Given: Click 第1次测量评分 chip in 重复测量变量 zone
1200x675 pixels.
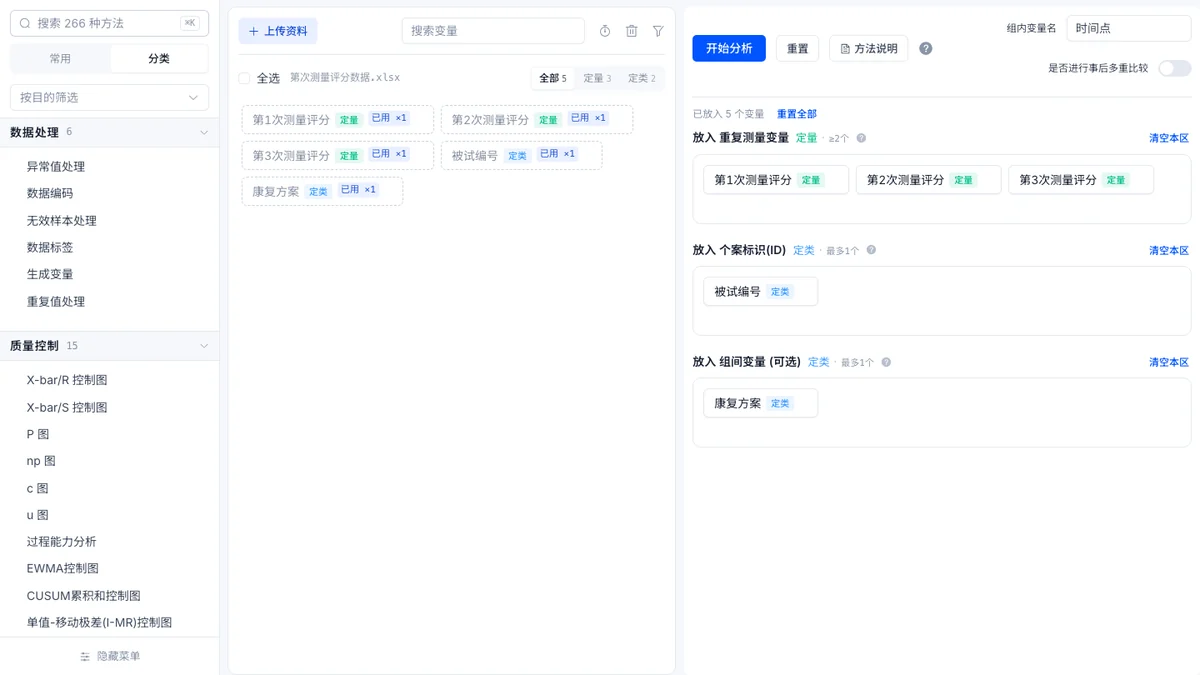Looking at the screenshot, I should pos(776,180).
